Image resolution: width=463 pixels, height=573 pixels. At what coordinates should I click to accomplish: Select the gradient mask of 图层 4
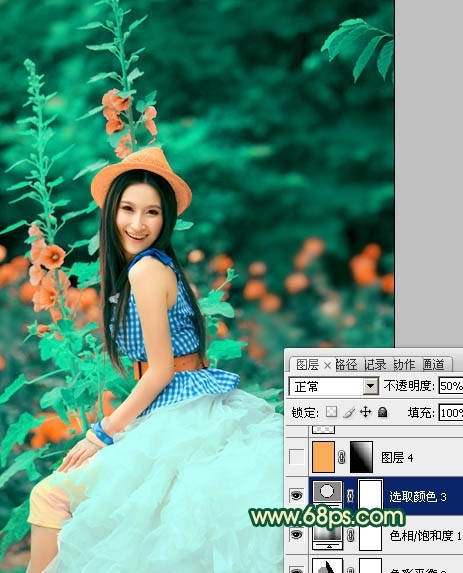click(x=361, y=457)
